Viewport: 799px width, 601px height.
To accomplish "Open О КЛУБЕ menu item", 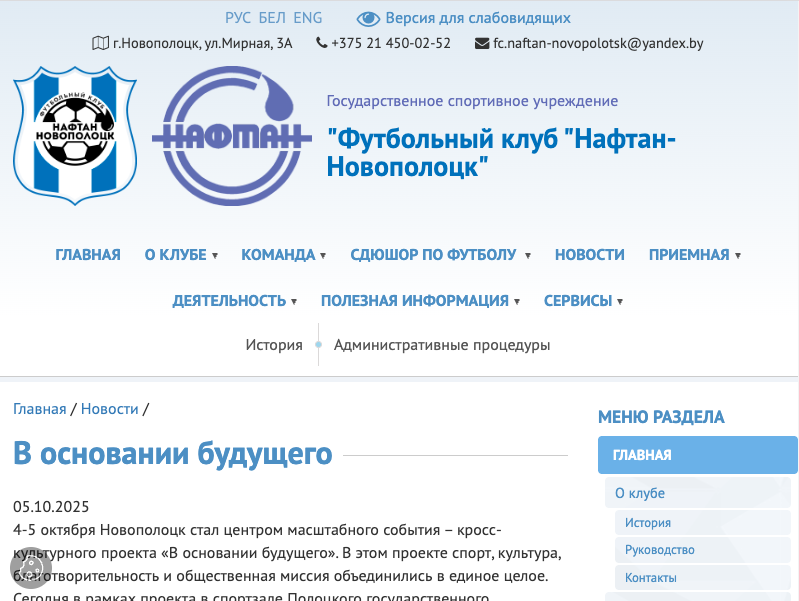I will pos(176,254).
